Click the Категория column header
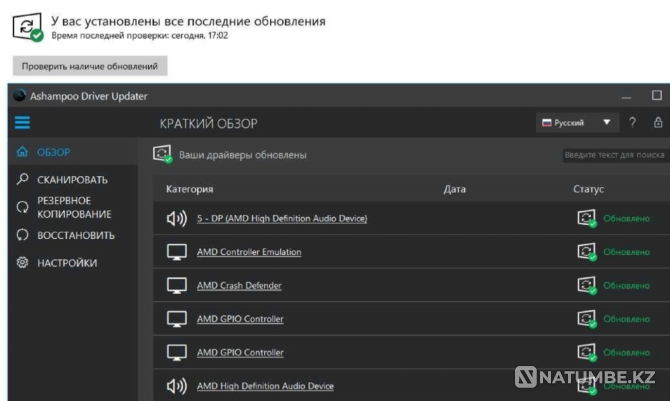 (189, 189)
